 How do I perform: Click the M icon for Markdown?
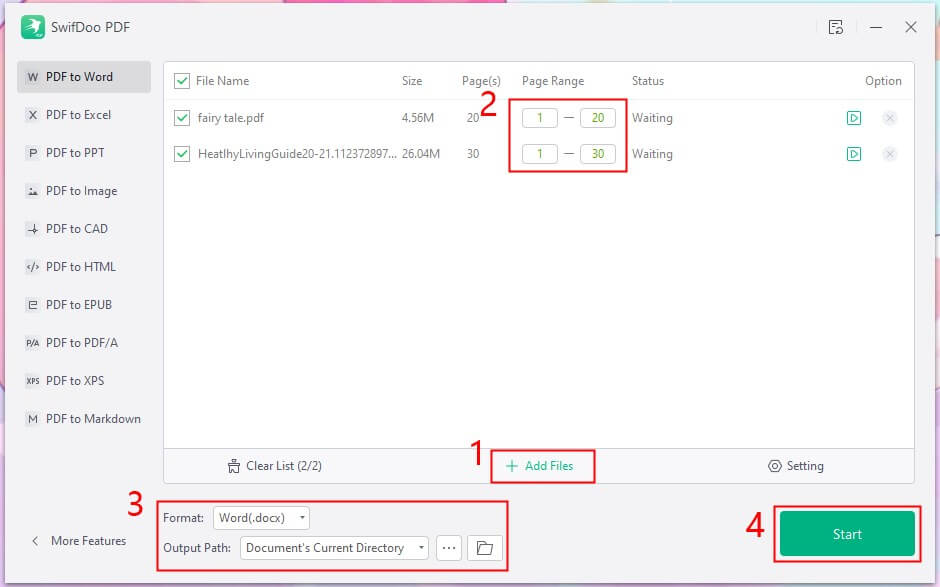point(33,419)
